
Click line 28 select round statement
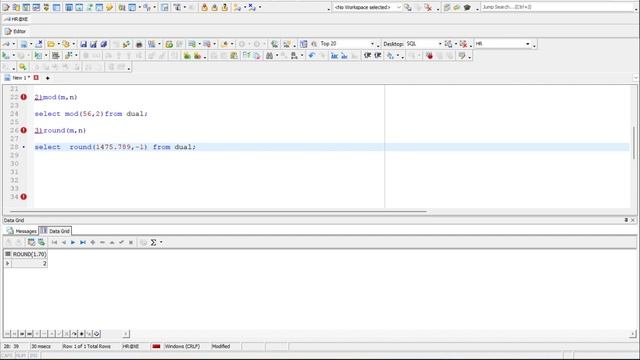coord(115,147)
